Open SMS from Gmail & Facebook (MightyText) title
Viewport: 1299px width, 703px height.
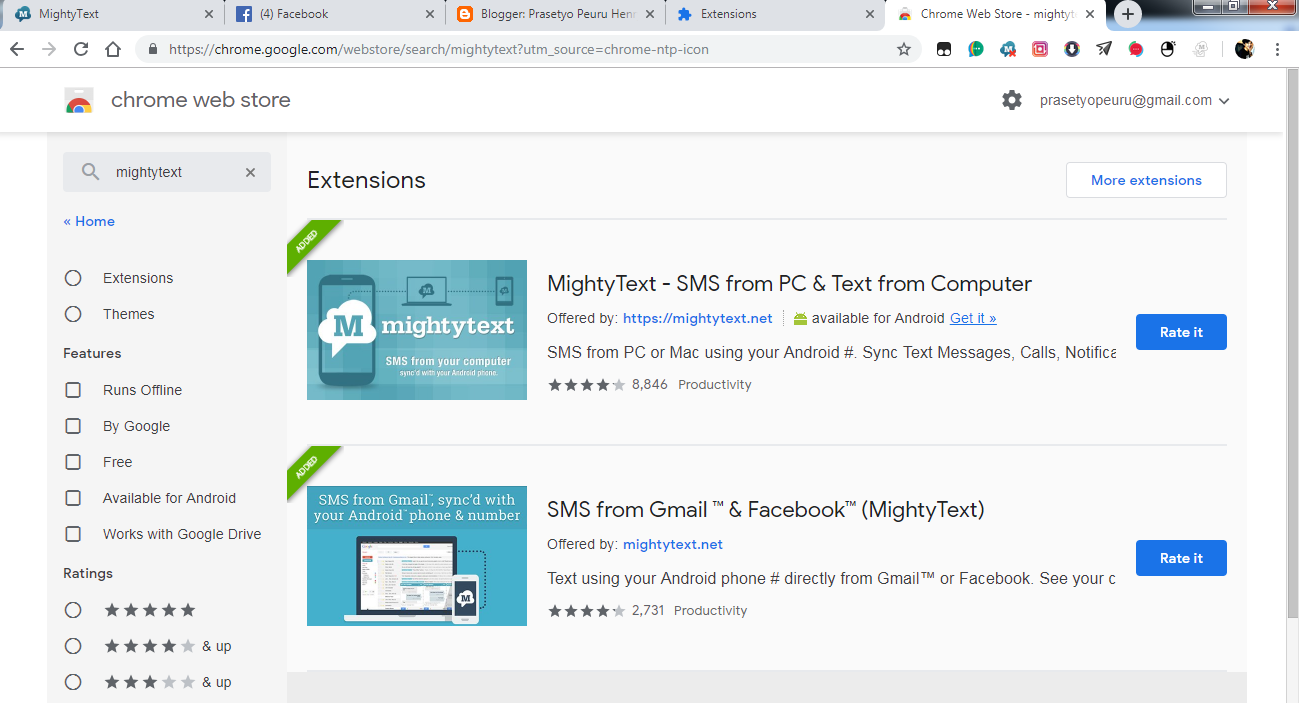[x=766, y=509]
